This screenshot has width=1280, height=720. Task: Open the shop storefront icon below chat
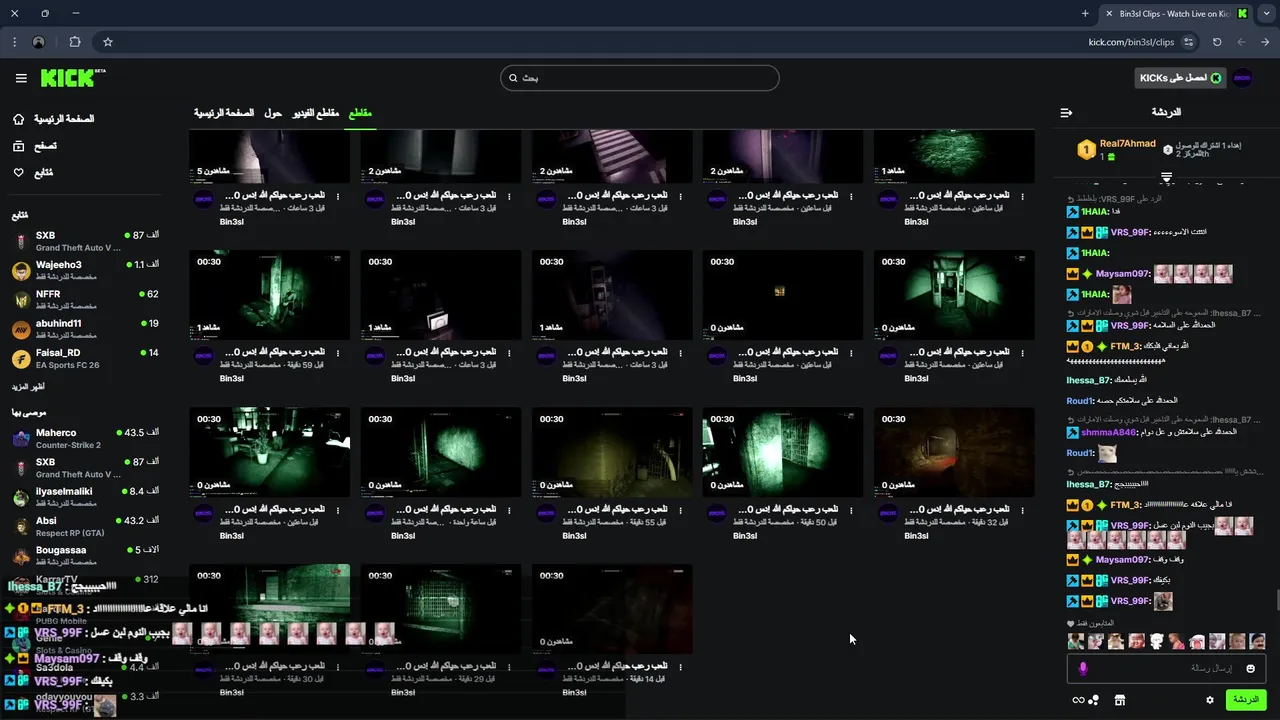[x=1120, y=700]
